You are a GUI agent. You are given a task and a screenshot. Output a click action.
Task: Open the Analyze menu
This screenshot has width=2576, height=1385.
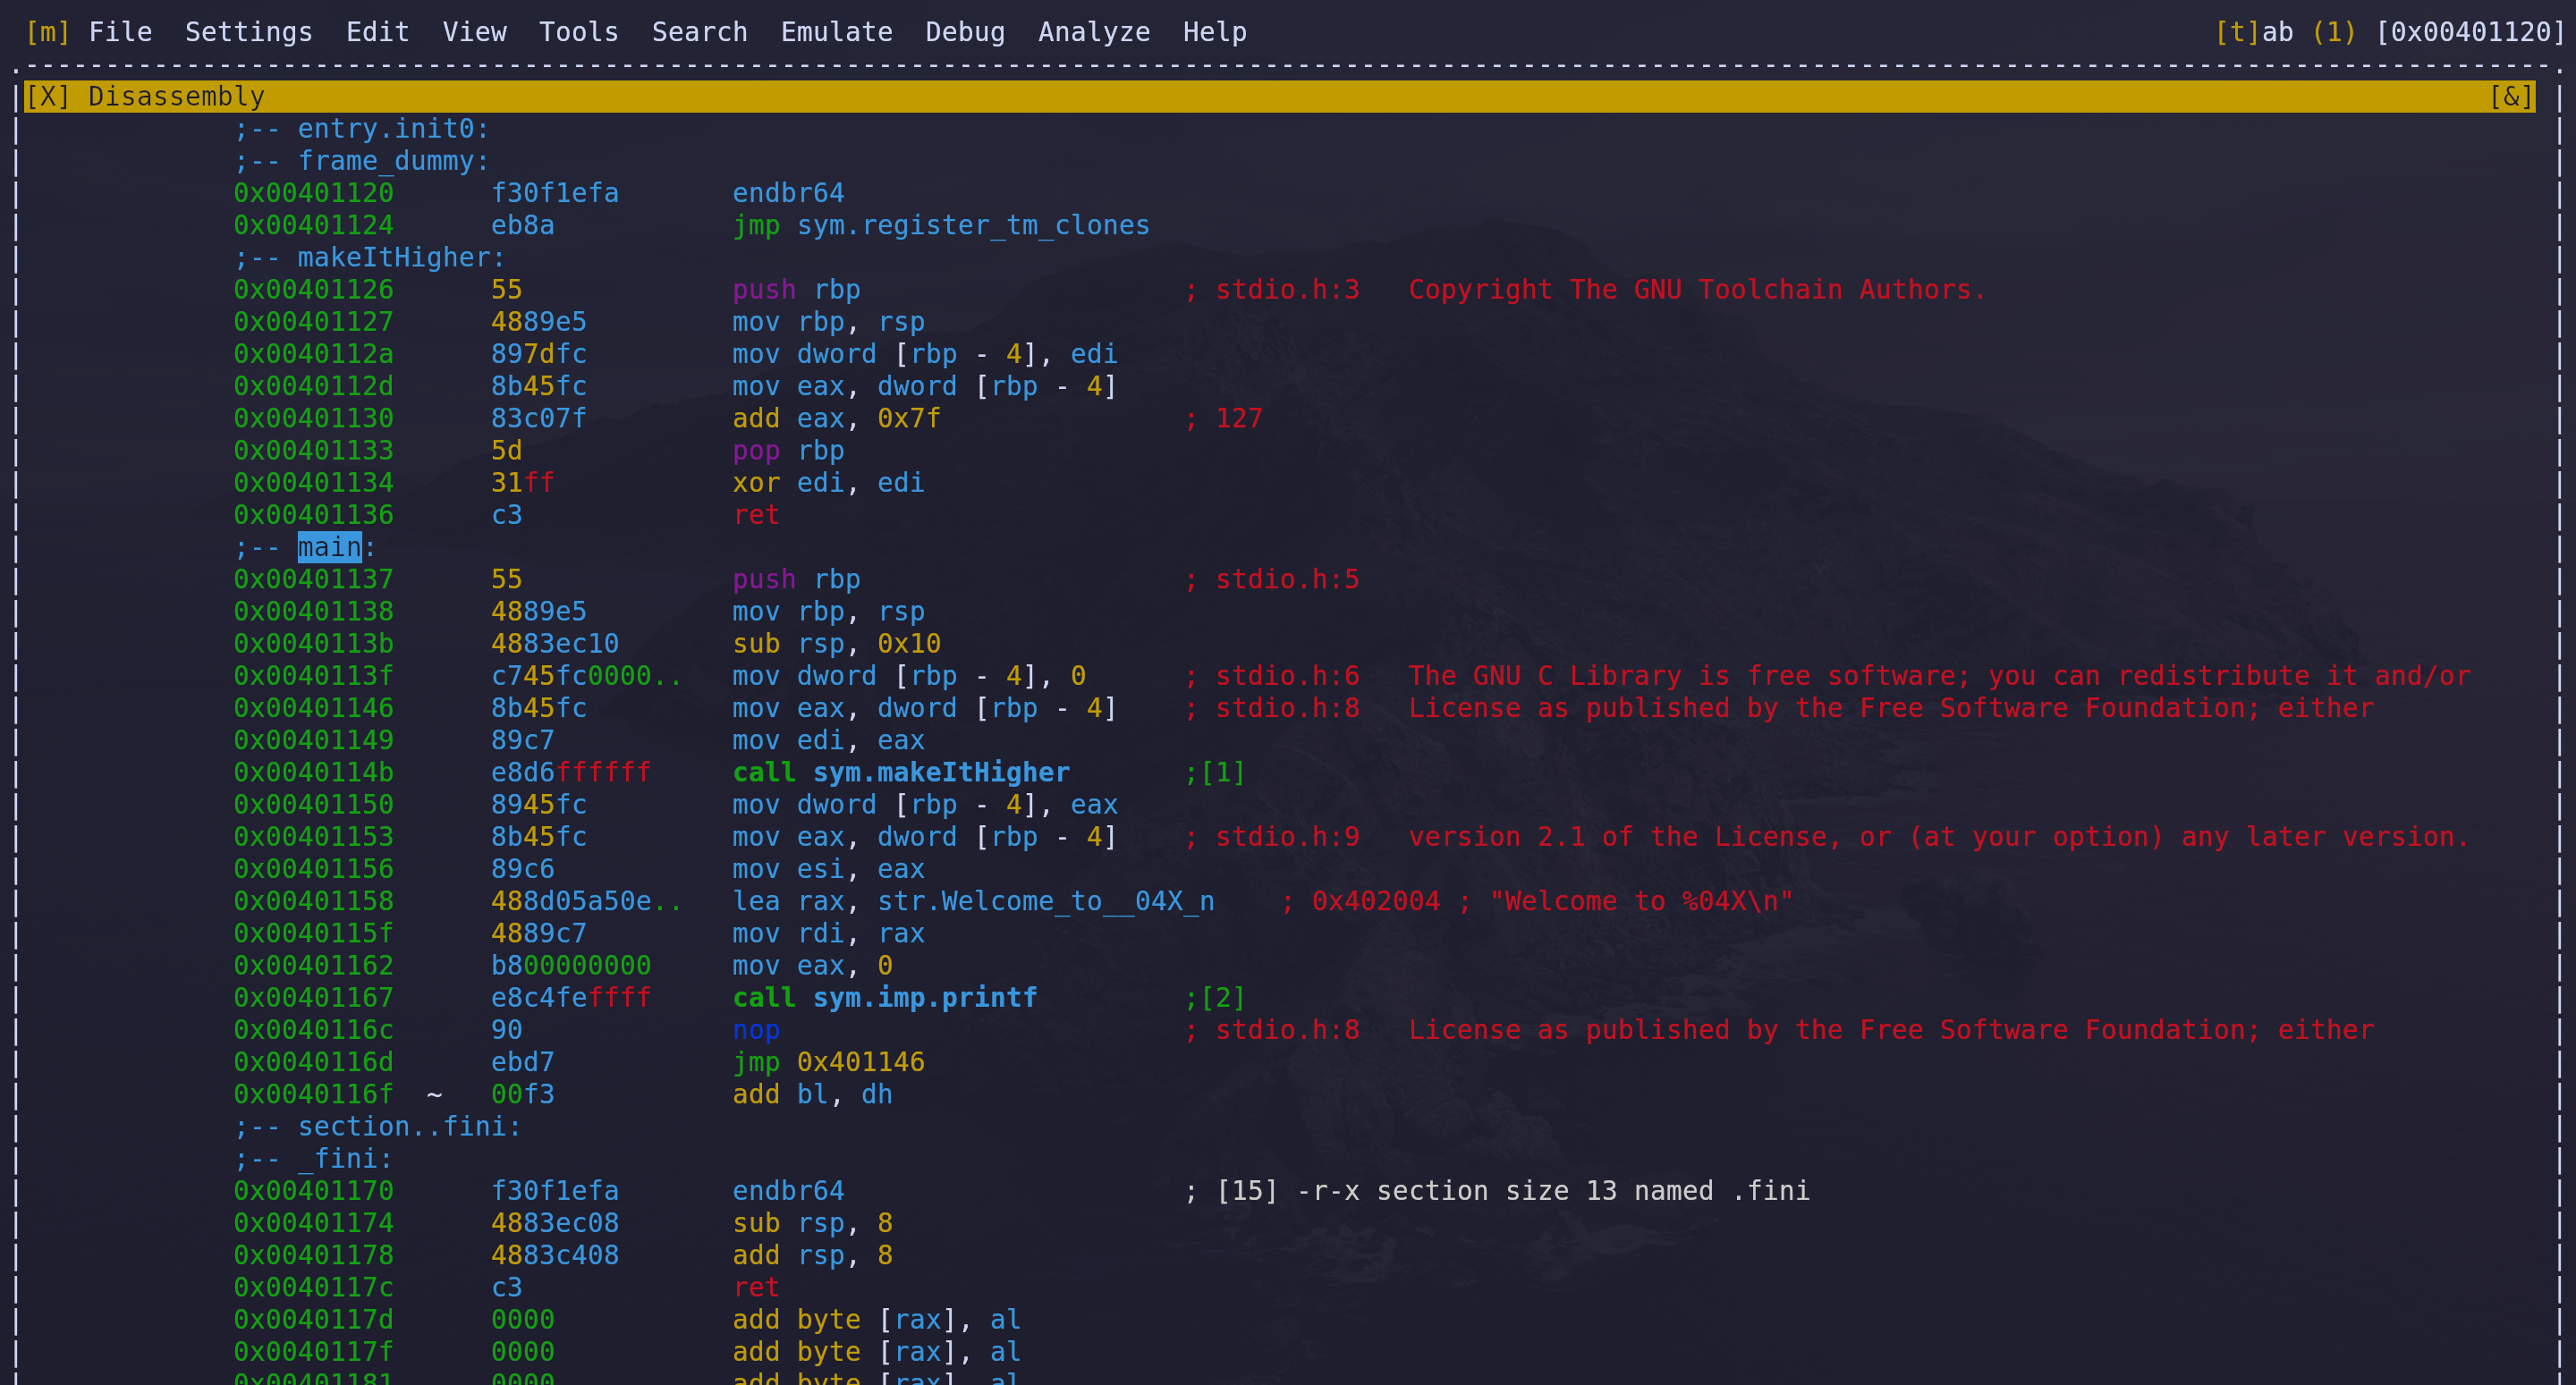(x=1094, y=32)
